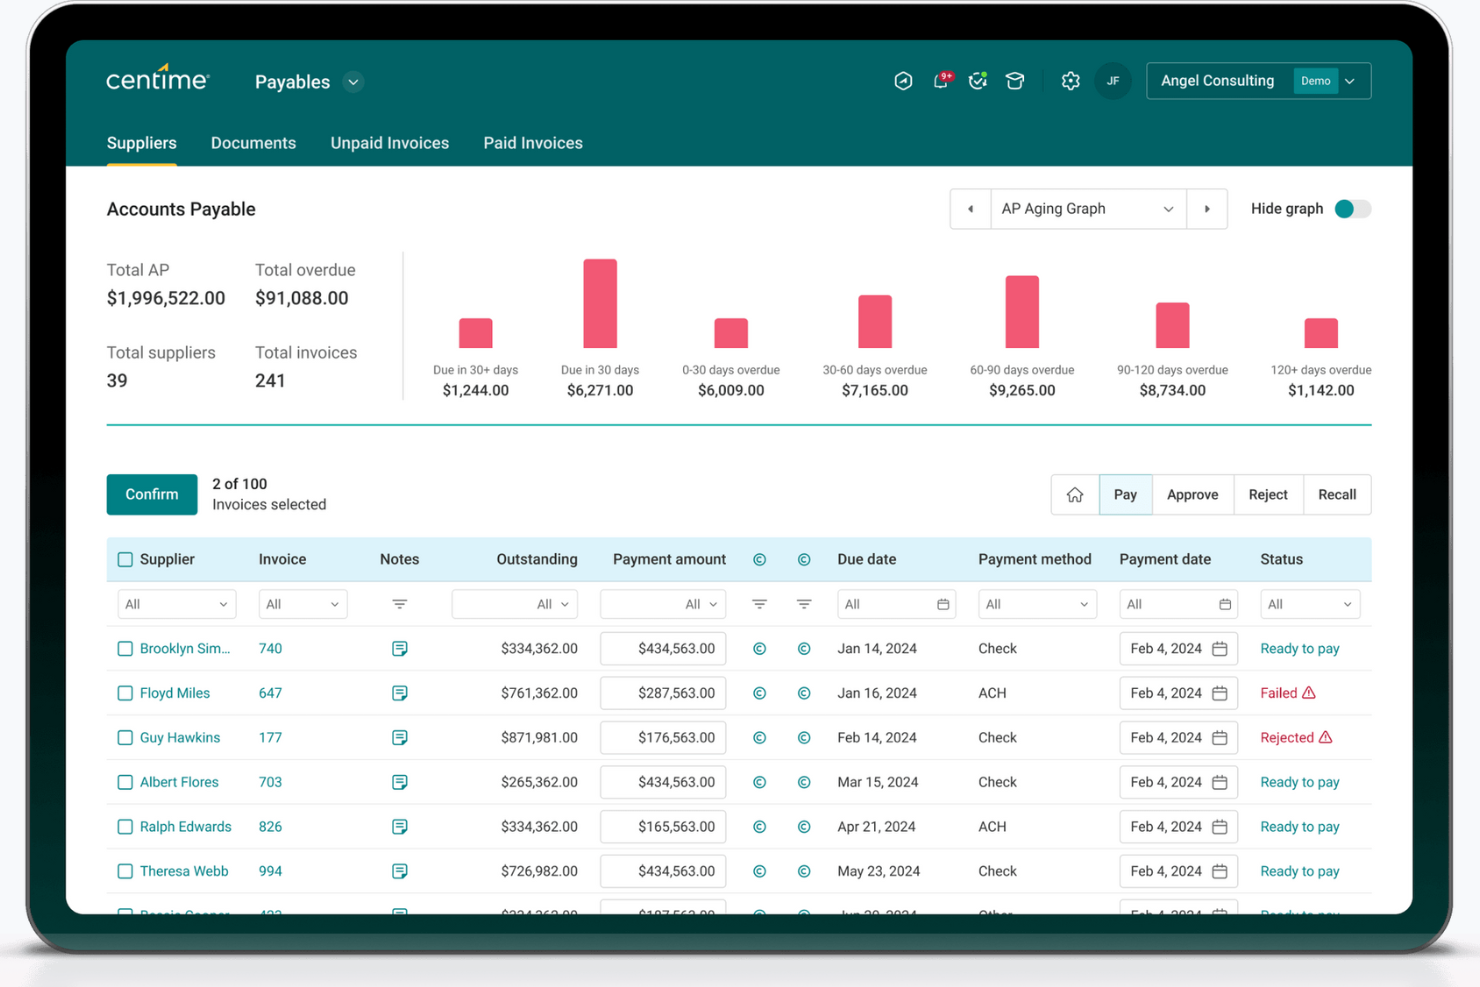Open supplier link Guy Hawkins
Image resolution: width=1480 pixels, height=987 pixels.
click(x=180, y=738)
